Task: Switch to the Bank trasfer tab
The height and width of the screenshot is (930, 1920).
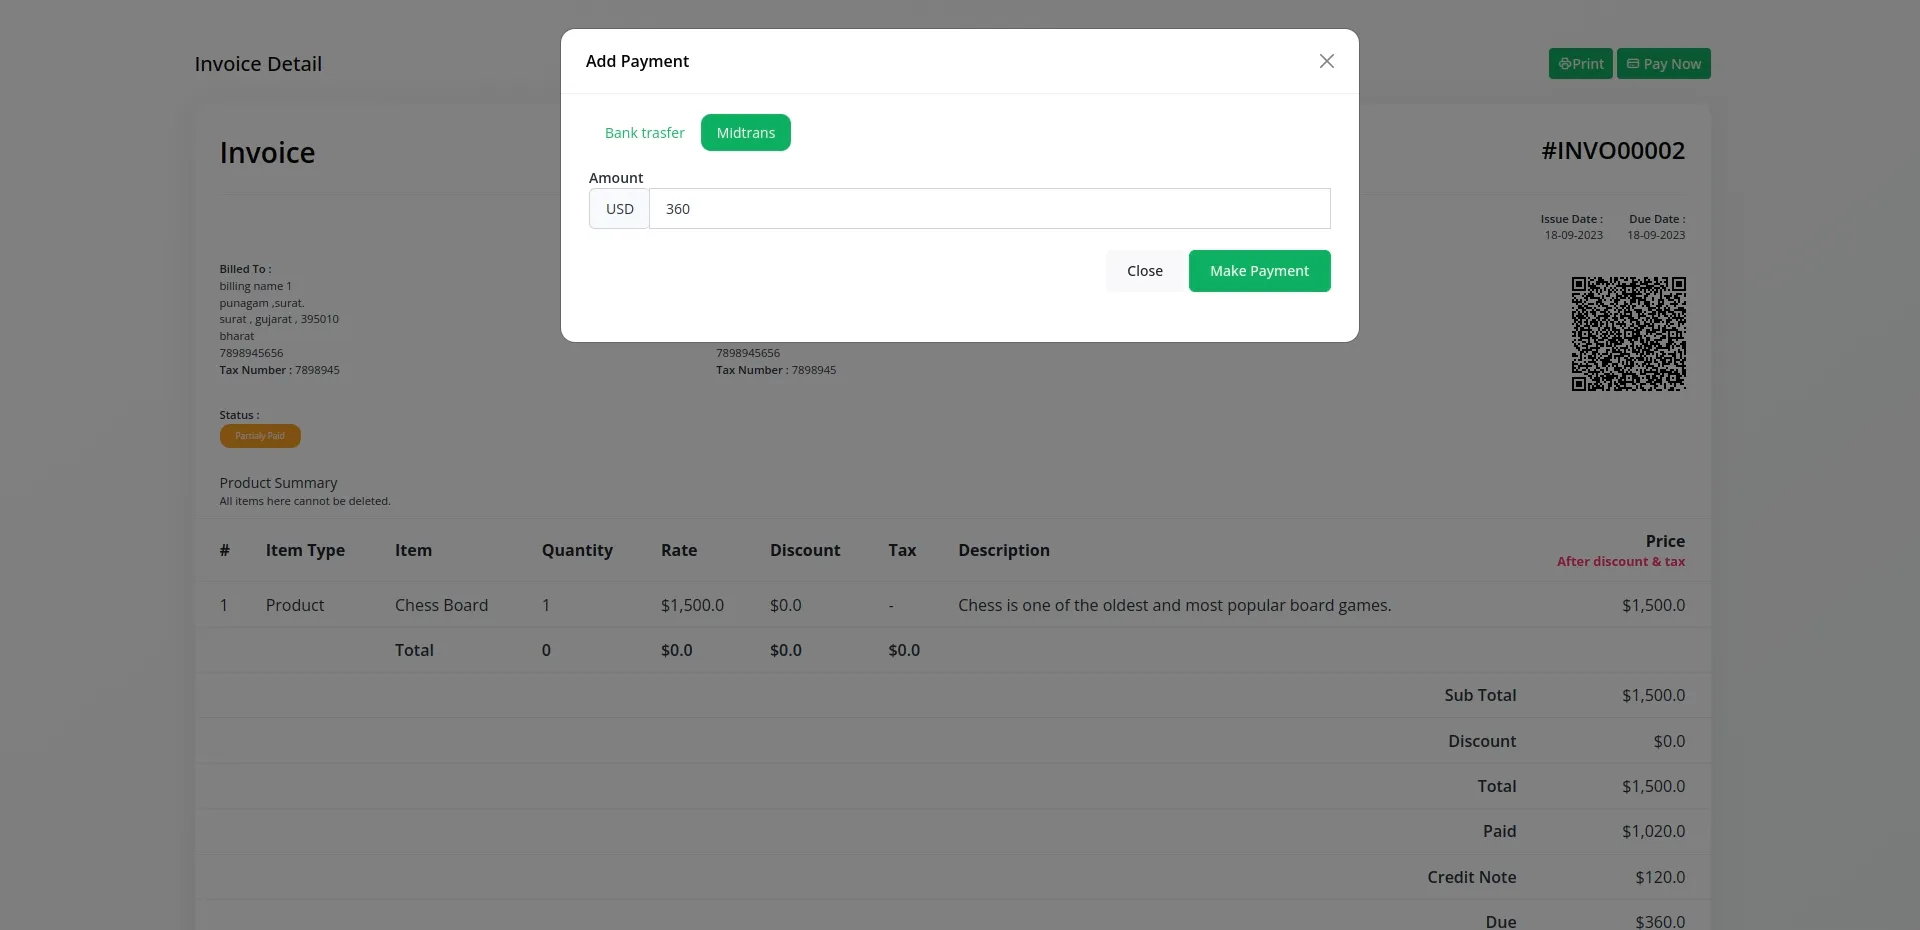Action: click(x=644, y=133)
